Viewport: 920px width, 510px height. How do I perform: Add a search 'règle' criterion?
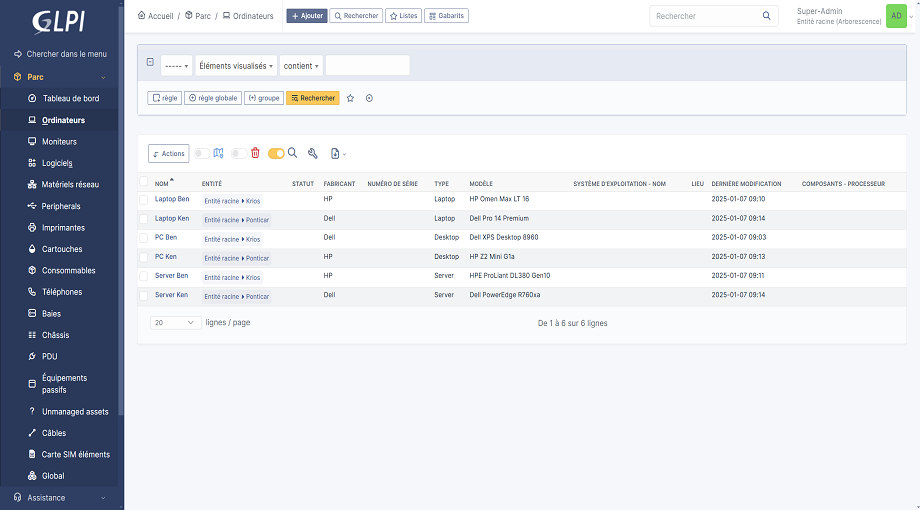click(164, 98)
